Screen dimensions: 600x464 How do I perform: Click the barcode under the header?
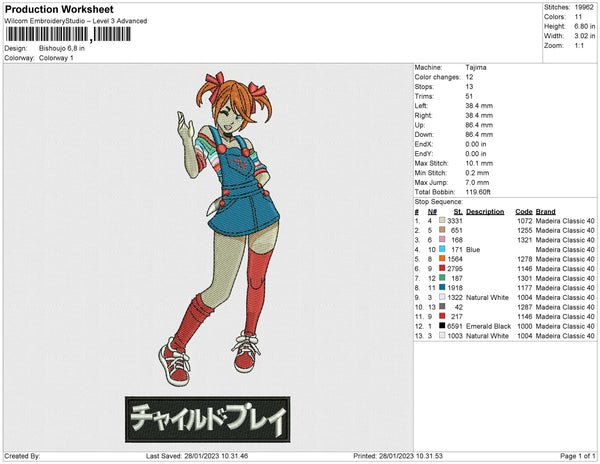pos(68,34)
